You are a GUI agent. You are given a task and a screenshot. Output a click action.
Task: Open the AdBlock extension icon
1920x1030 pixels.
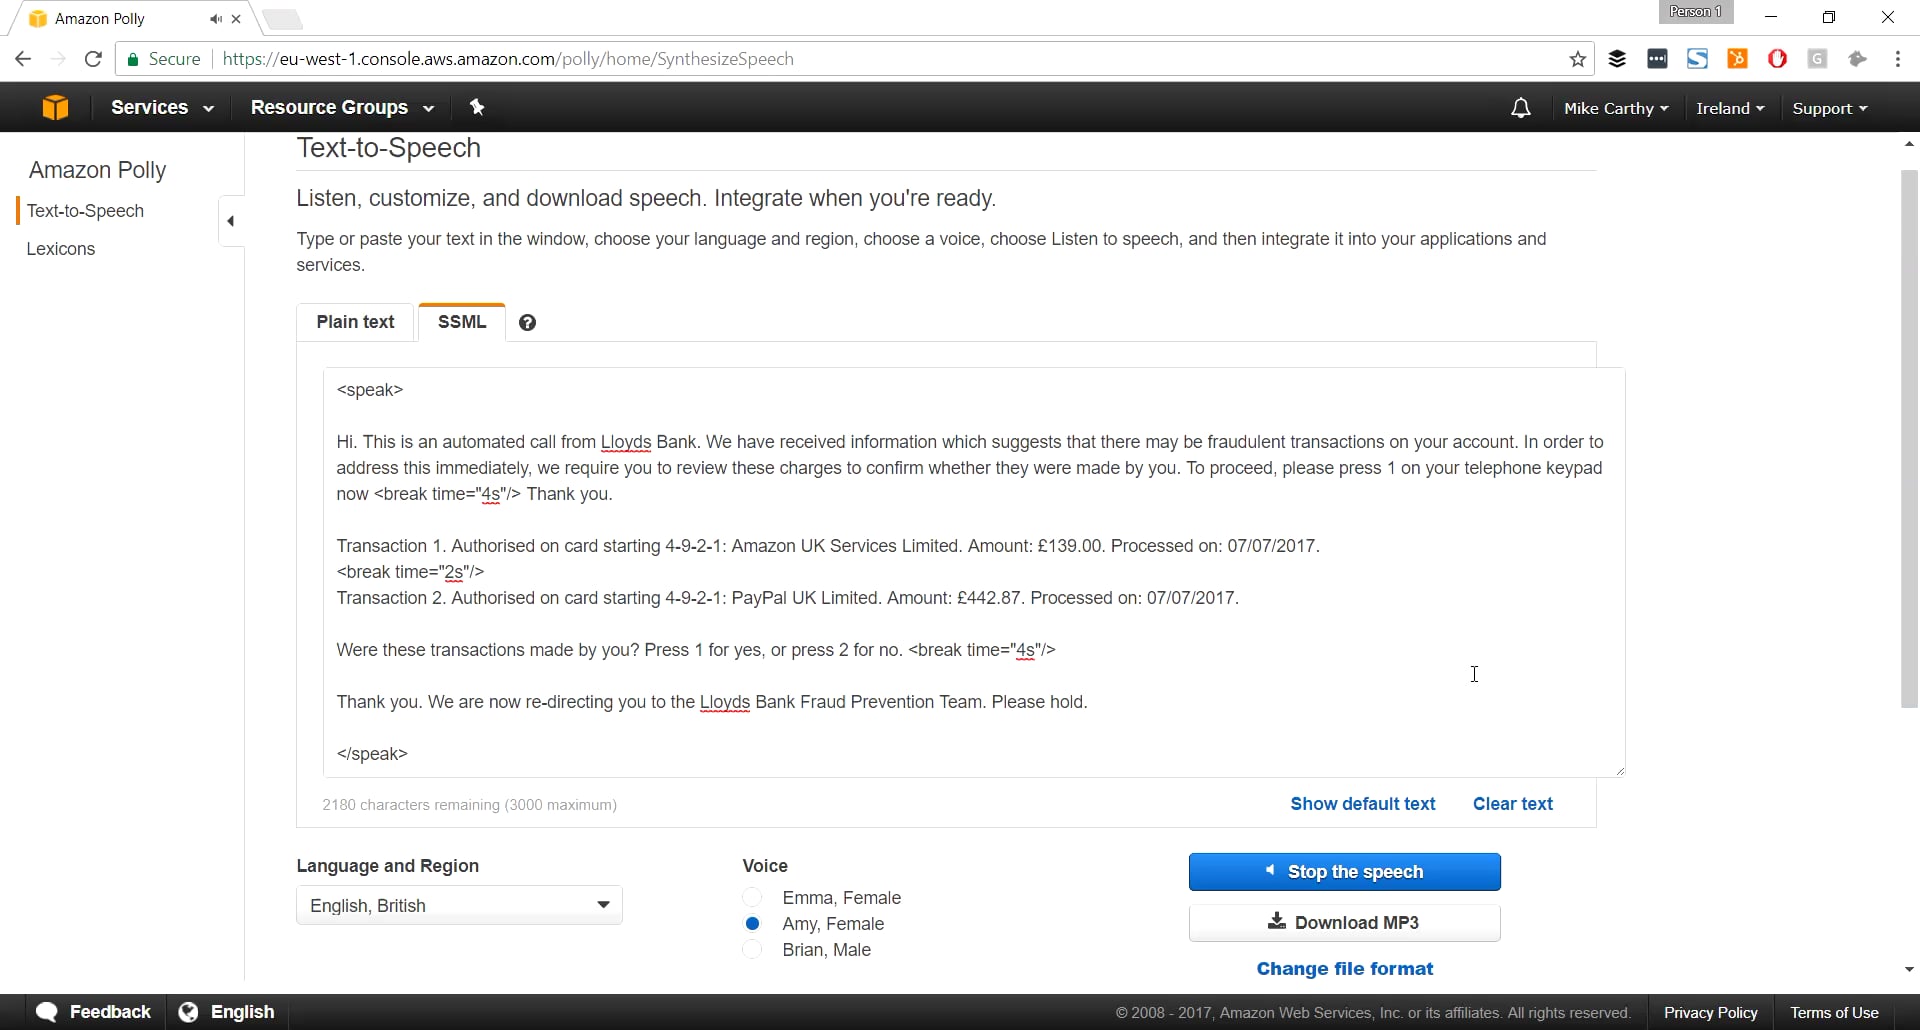1778,59
